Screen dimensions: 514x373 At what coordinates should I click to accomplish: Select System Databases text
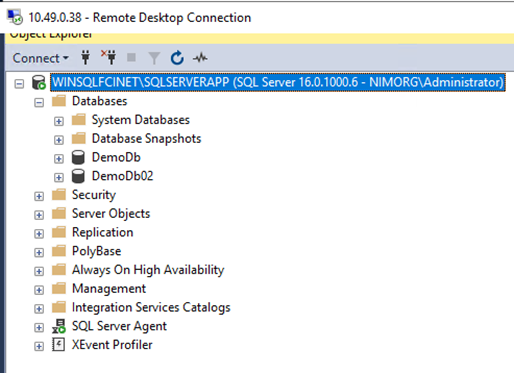pos(141,120)
